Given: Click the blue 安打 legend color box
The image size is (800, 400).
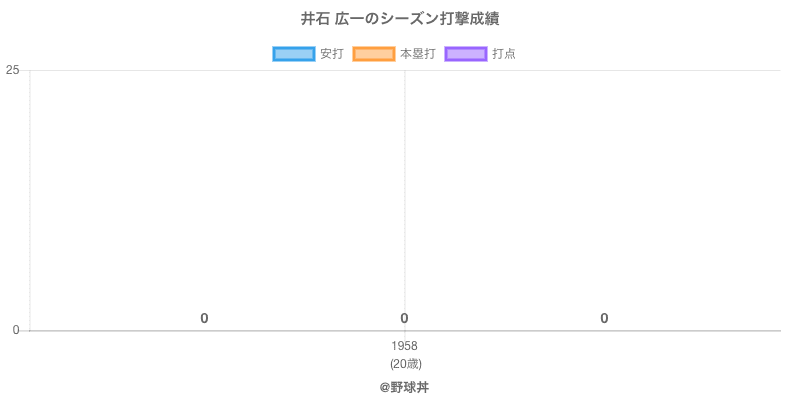Looking at the screenshot, I should pyautogui.click(x=294, y=54).
